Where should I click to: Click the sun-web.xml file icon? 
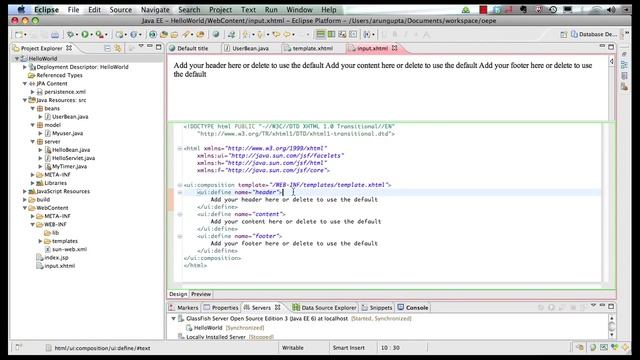[x=47, y=249]
